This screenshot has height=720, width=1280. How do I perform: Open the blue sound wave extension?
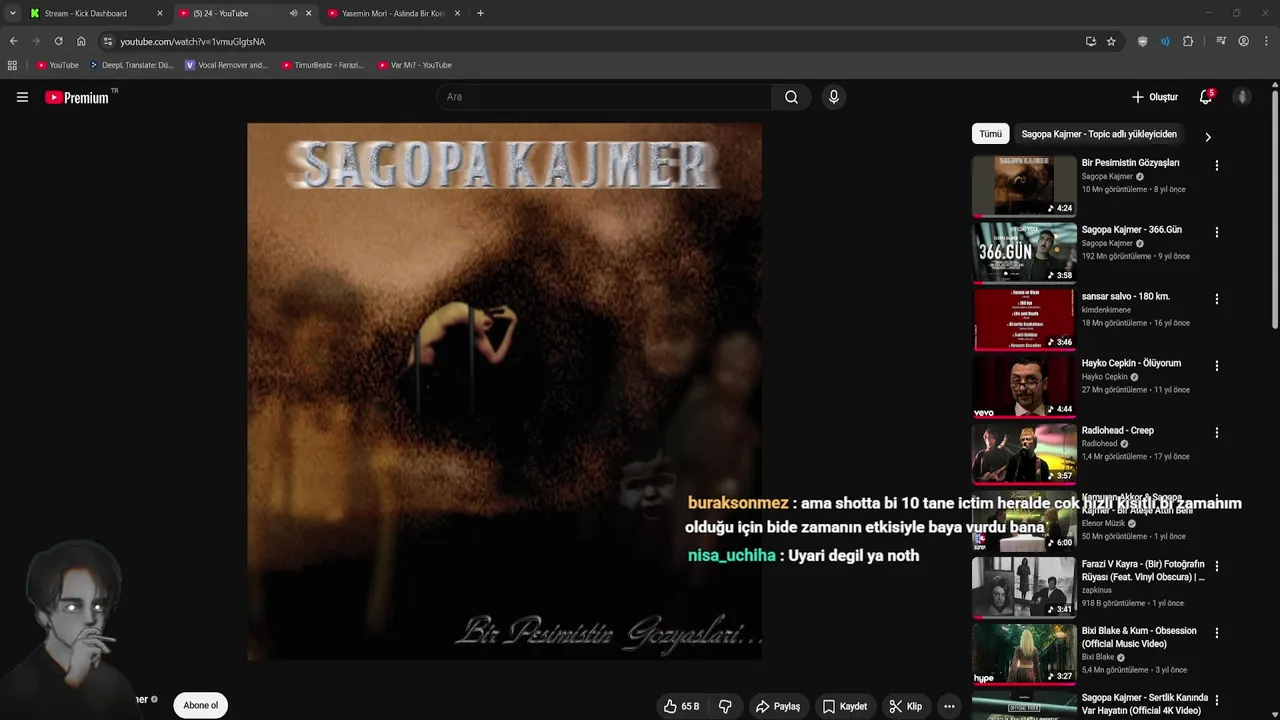pos(1165,41)
